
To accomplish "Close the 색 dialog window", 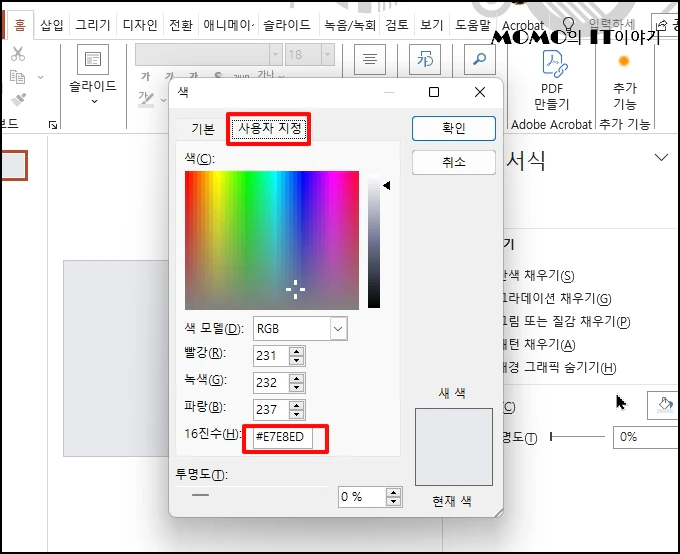I will (x=480, y=92).
